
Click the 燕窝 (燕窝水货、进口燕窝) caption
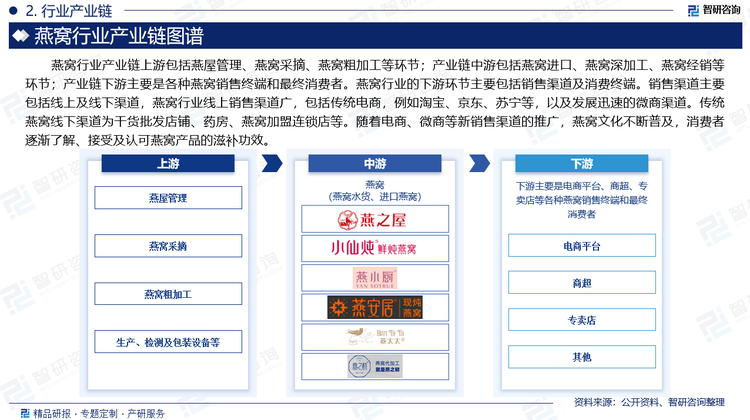pyautogui.click(x=375, y=190)
